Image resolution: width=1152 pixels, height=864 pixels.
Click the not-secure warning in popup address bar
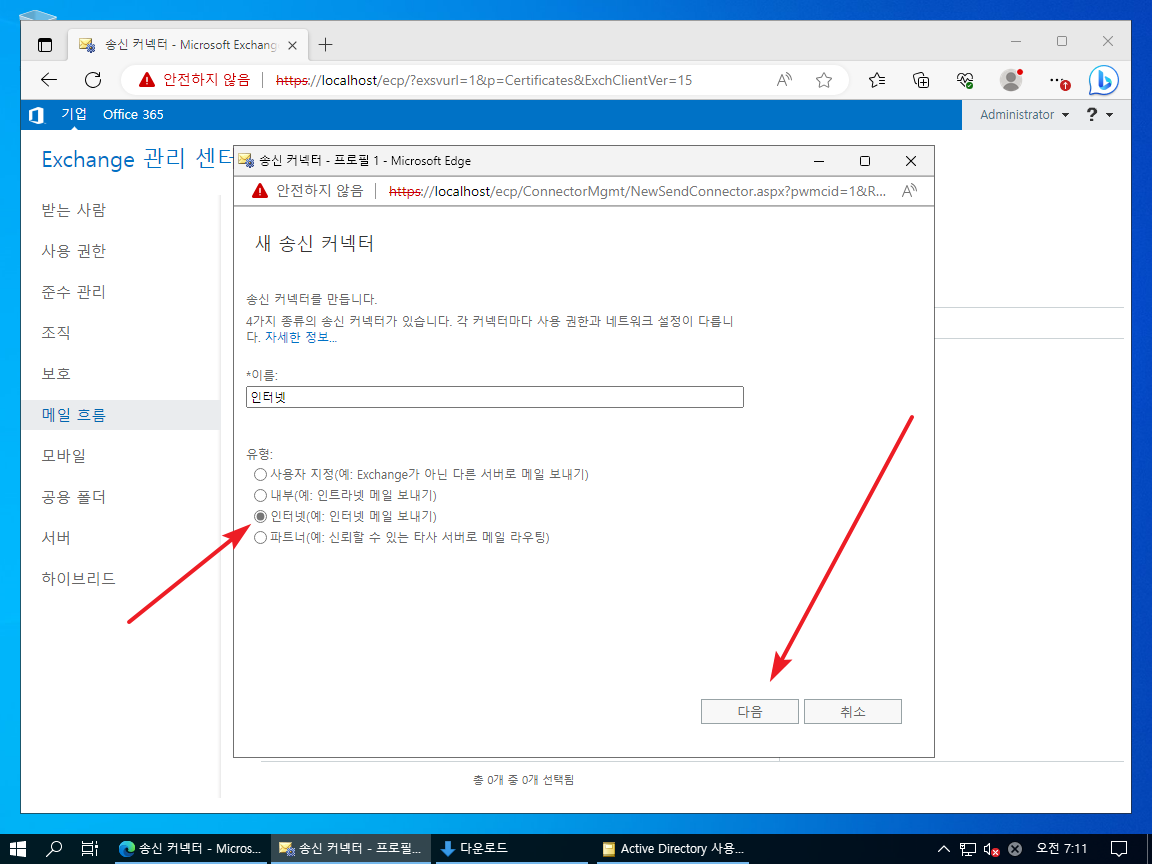pyautogui.click(x=260, y=191)
